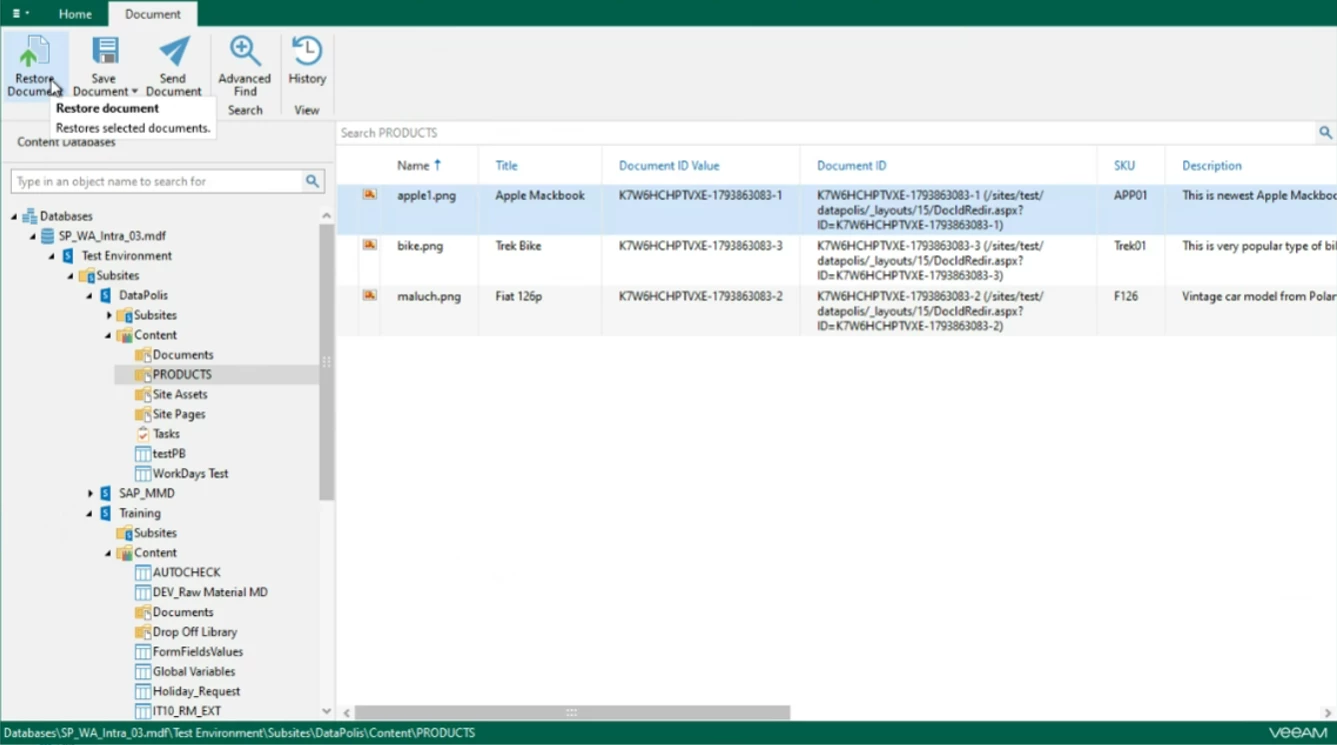Image resolution: width=1337 pixels, height=745 pixels.
Task: Select Documents under Training Content
Action: [183, 612]
